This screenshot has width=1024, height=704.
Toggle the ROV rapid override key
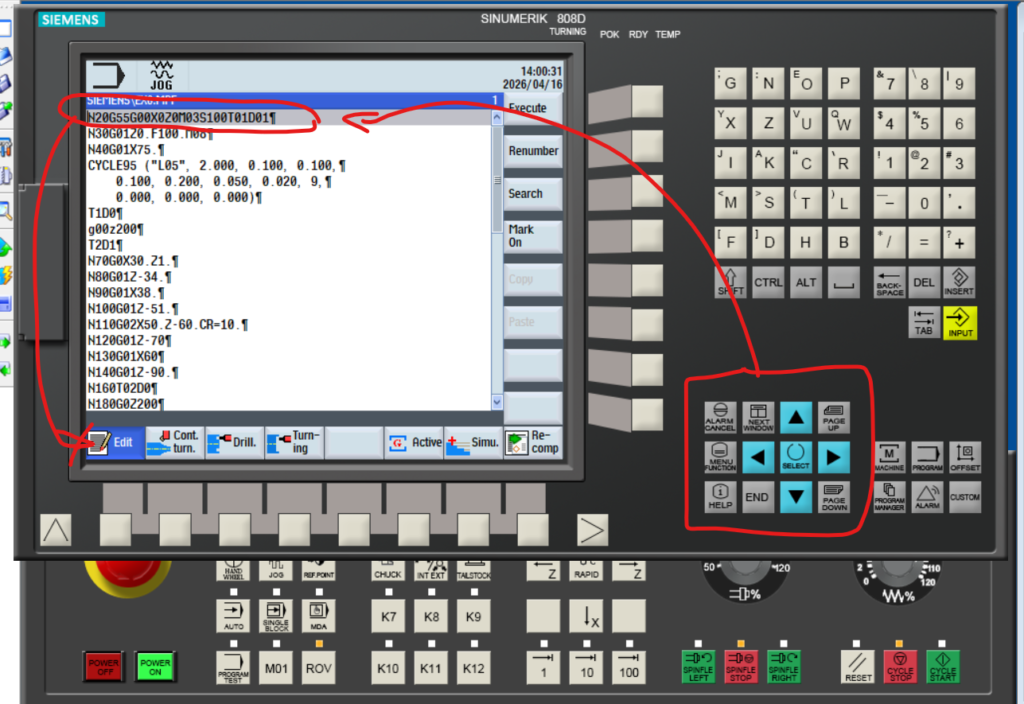coord(318,667)
